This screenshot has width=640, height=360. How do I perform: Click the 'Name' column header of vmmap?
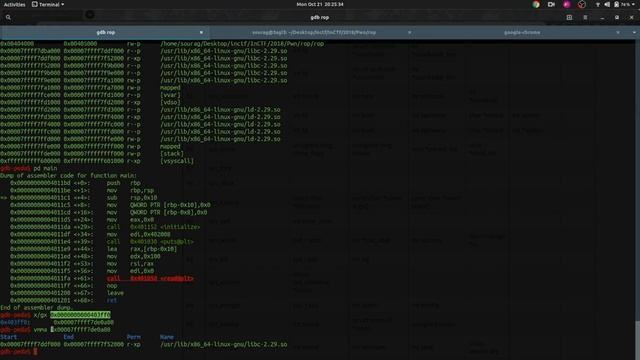pyautogui.click(x=167, y=337)
